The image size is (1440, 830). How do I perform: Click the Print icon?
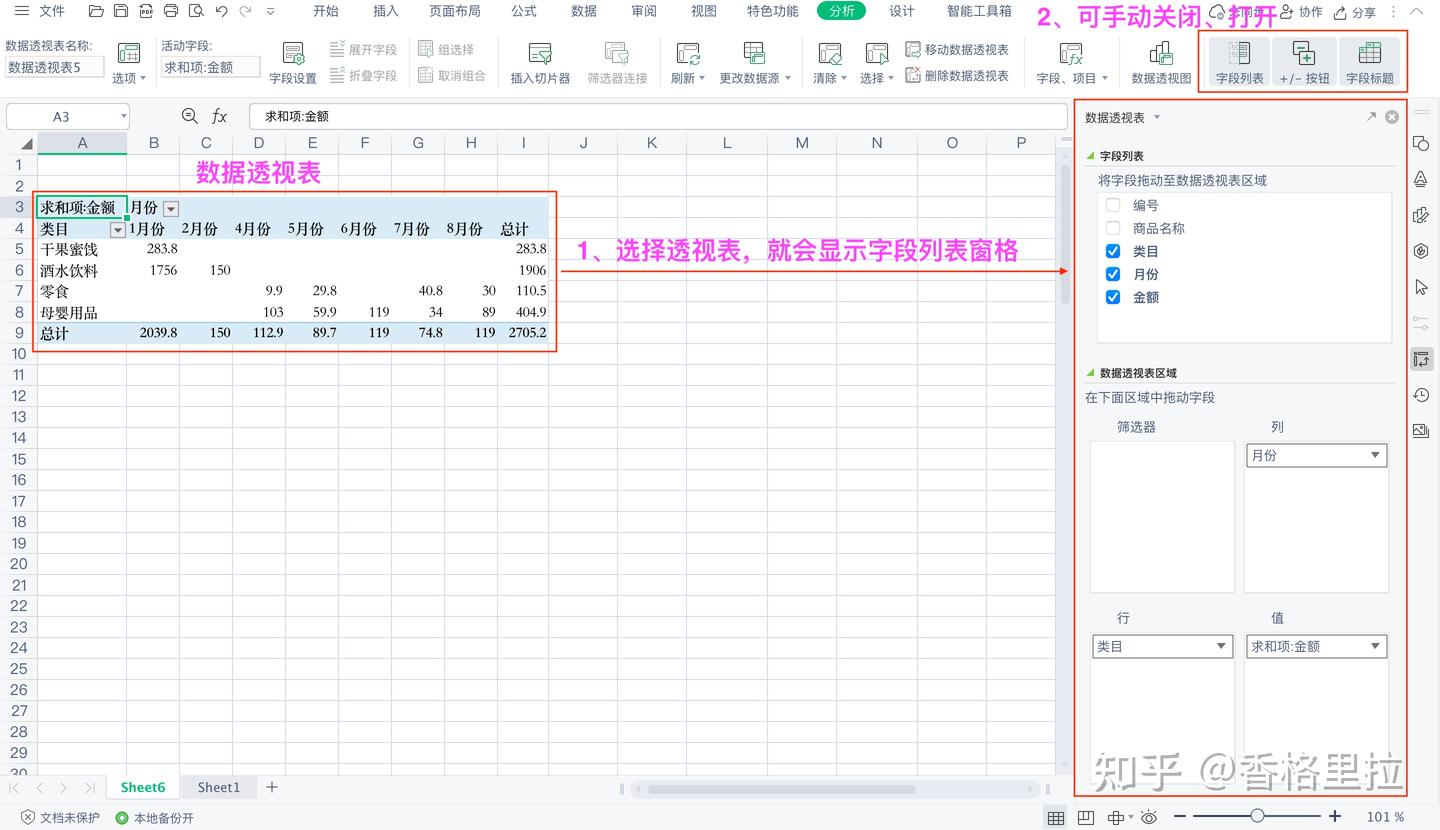pos(171,12)
